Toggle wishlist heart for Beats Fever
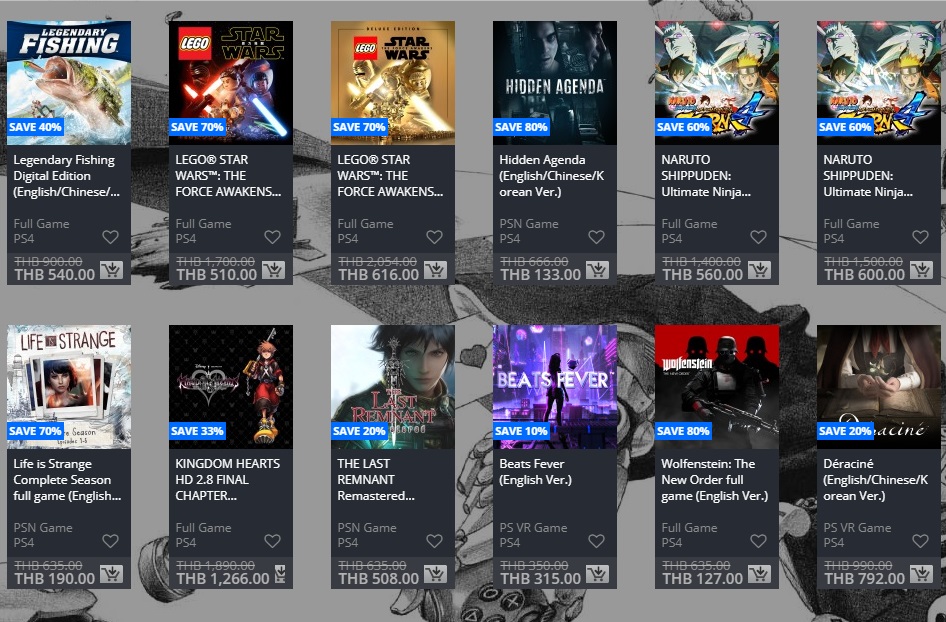946x622 pixels. [596, 541]
